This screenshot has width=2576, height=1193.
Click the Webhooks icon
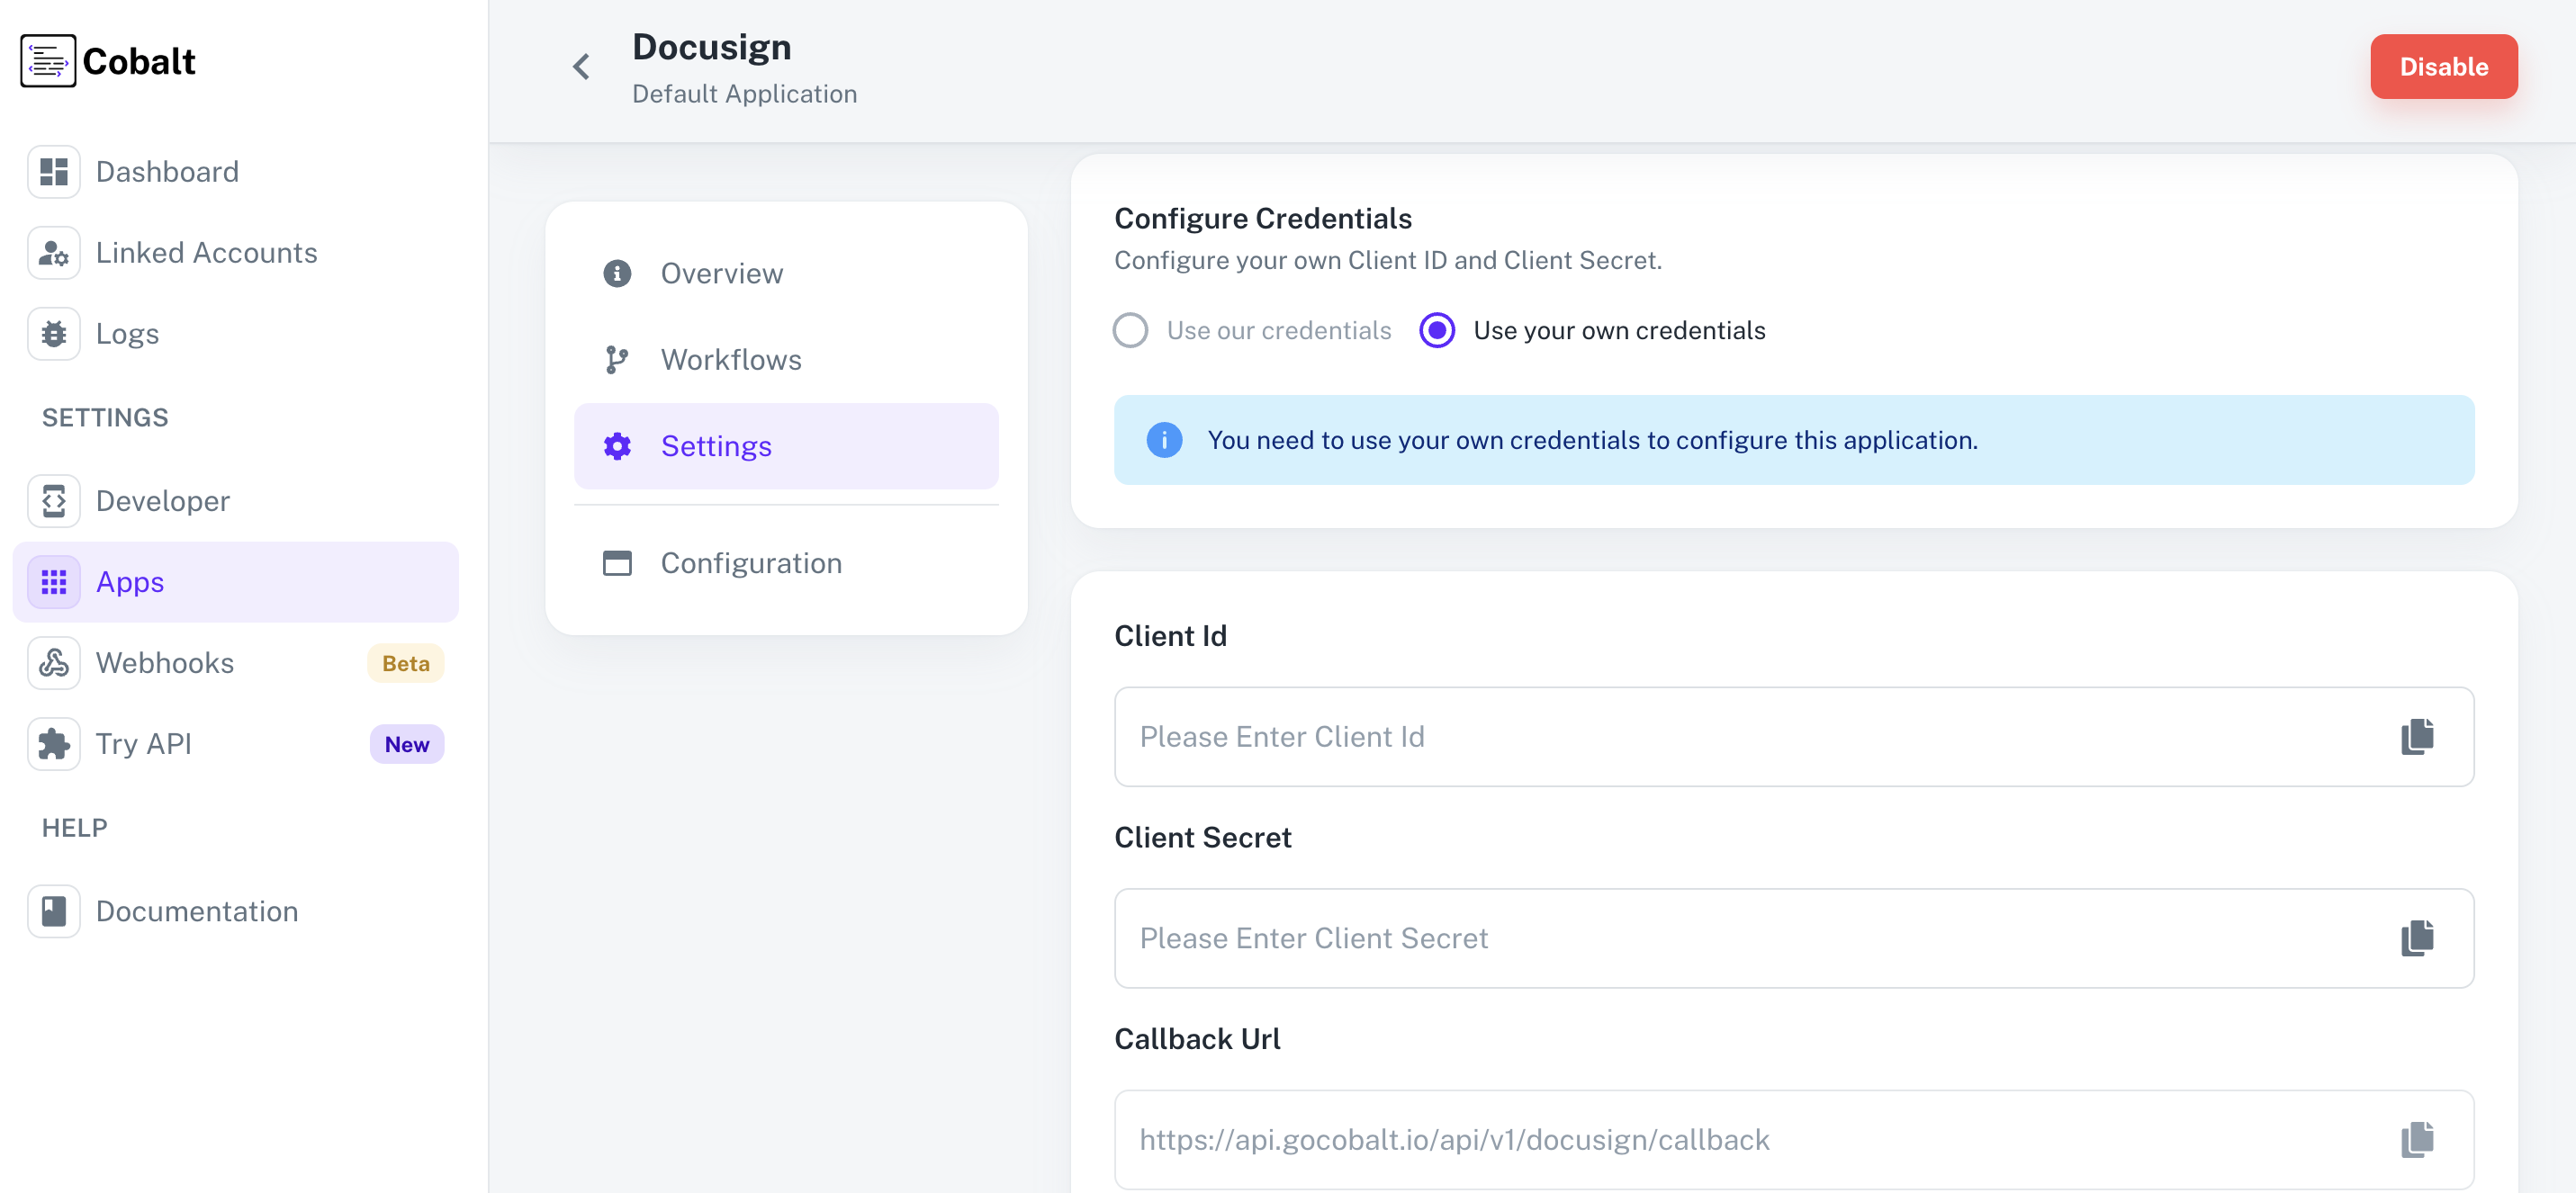[x=53, y=662]
